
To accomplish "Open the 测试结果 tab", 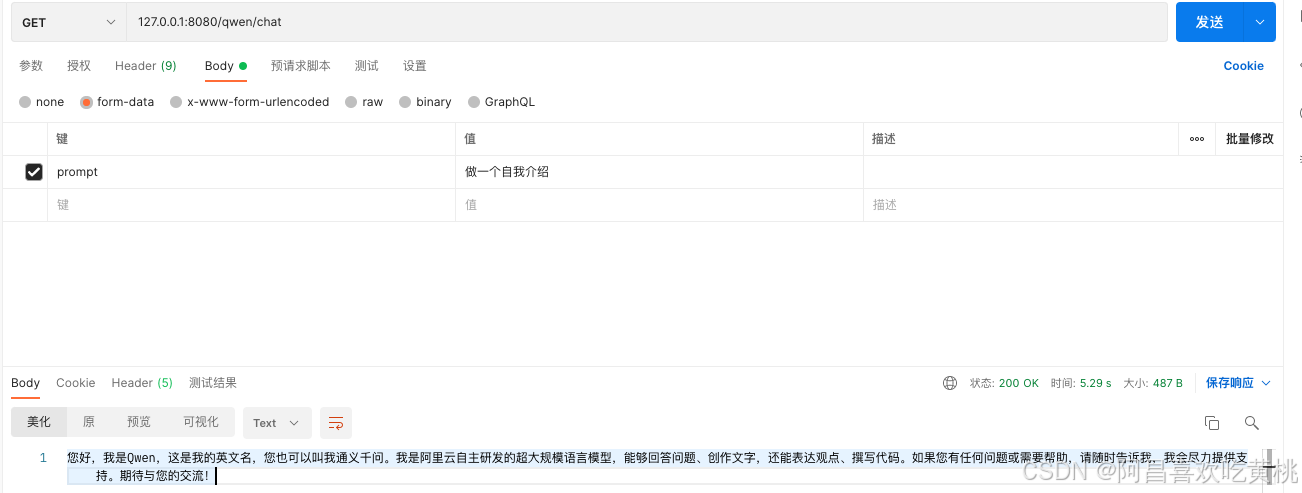I will tap(213, 383).
